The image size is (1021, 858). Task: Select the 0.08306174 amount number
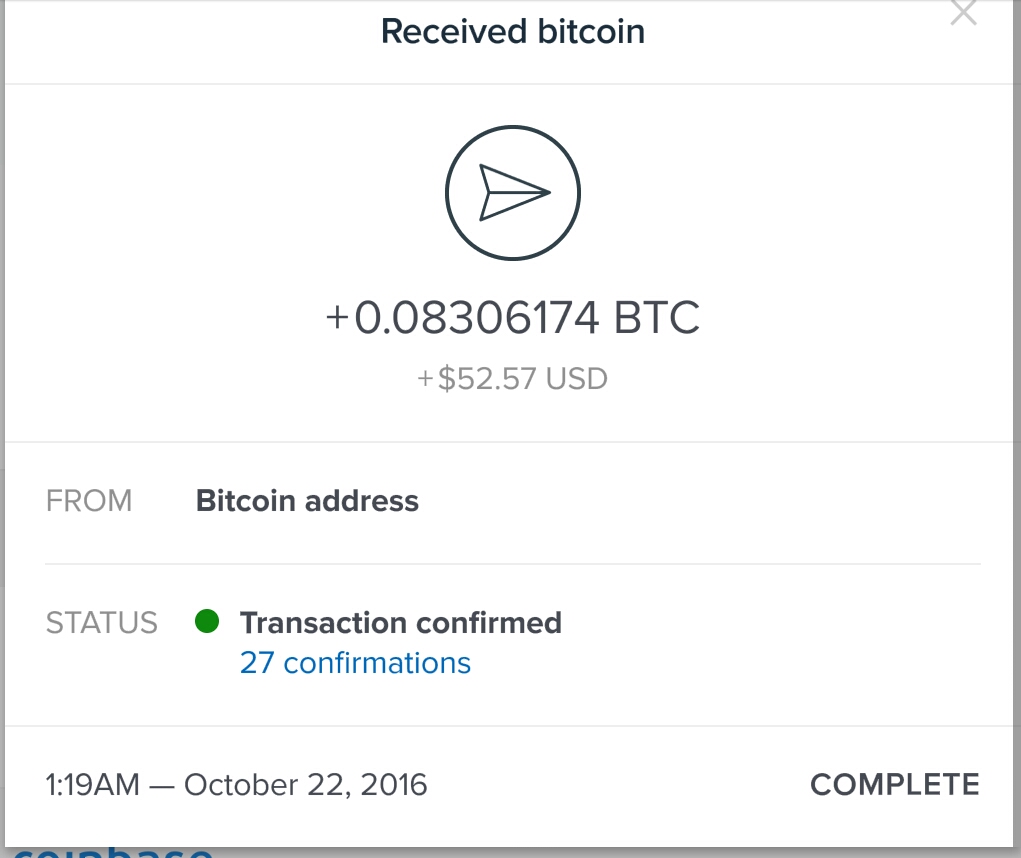coord(477,319)
